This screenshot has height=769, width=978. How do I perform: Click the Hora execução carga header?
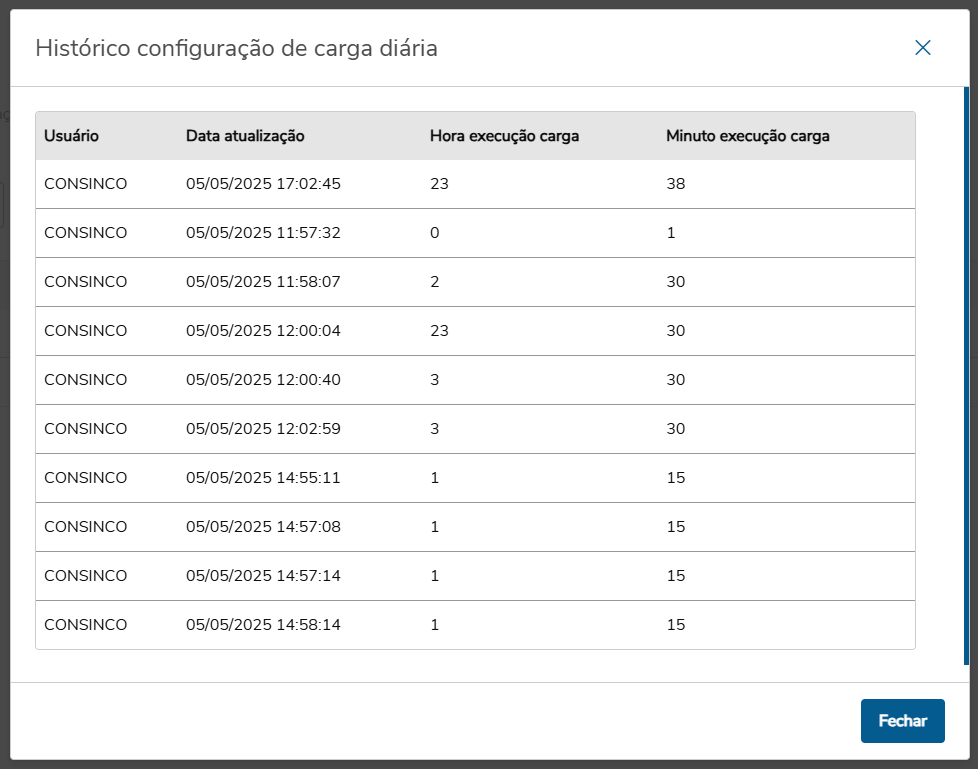[504, 136]
